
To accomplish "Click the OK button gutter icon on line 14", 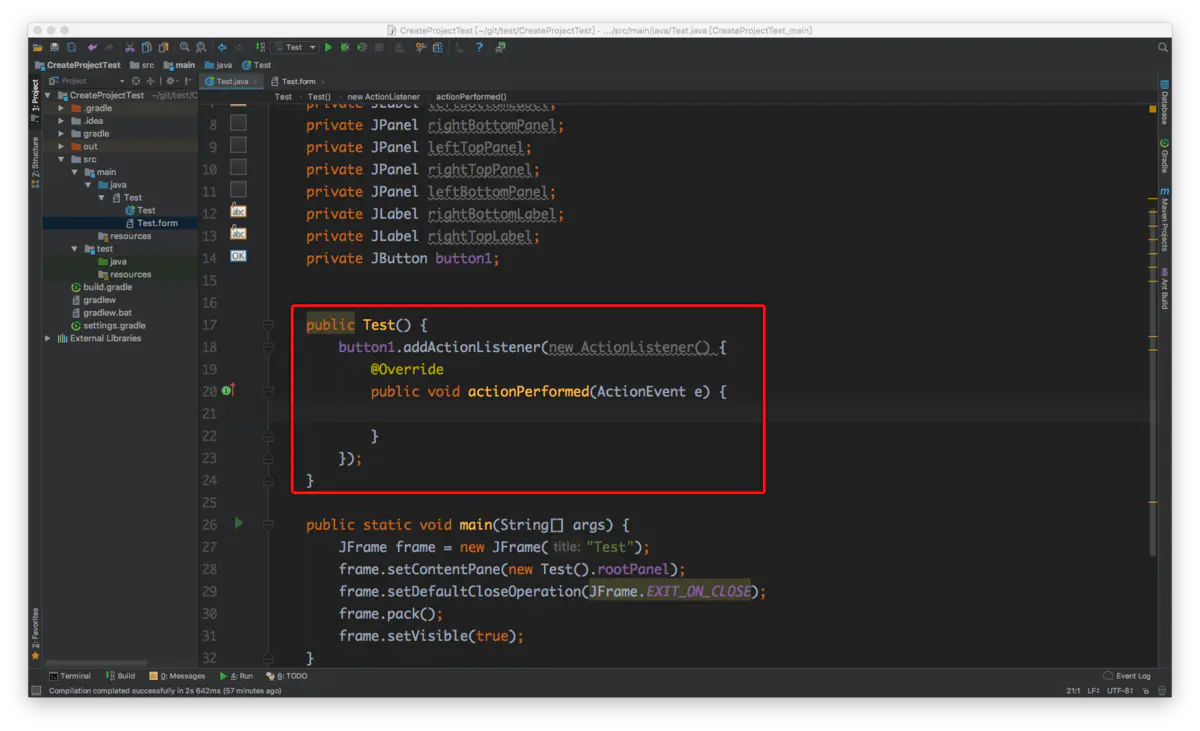I will (238, 256).
